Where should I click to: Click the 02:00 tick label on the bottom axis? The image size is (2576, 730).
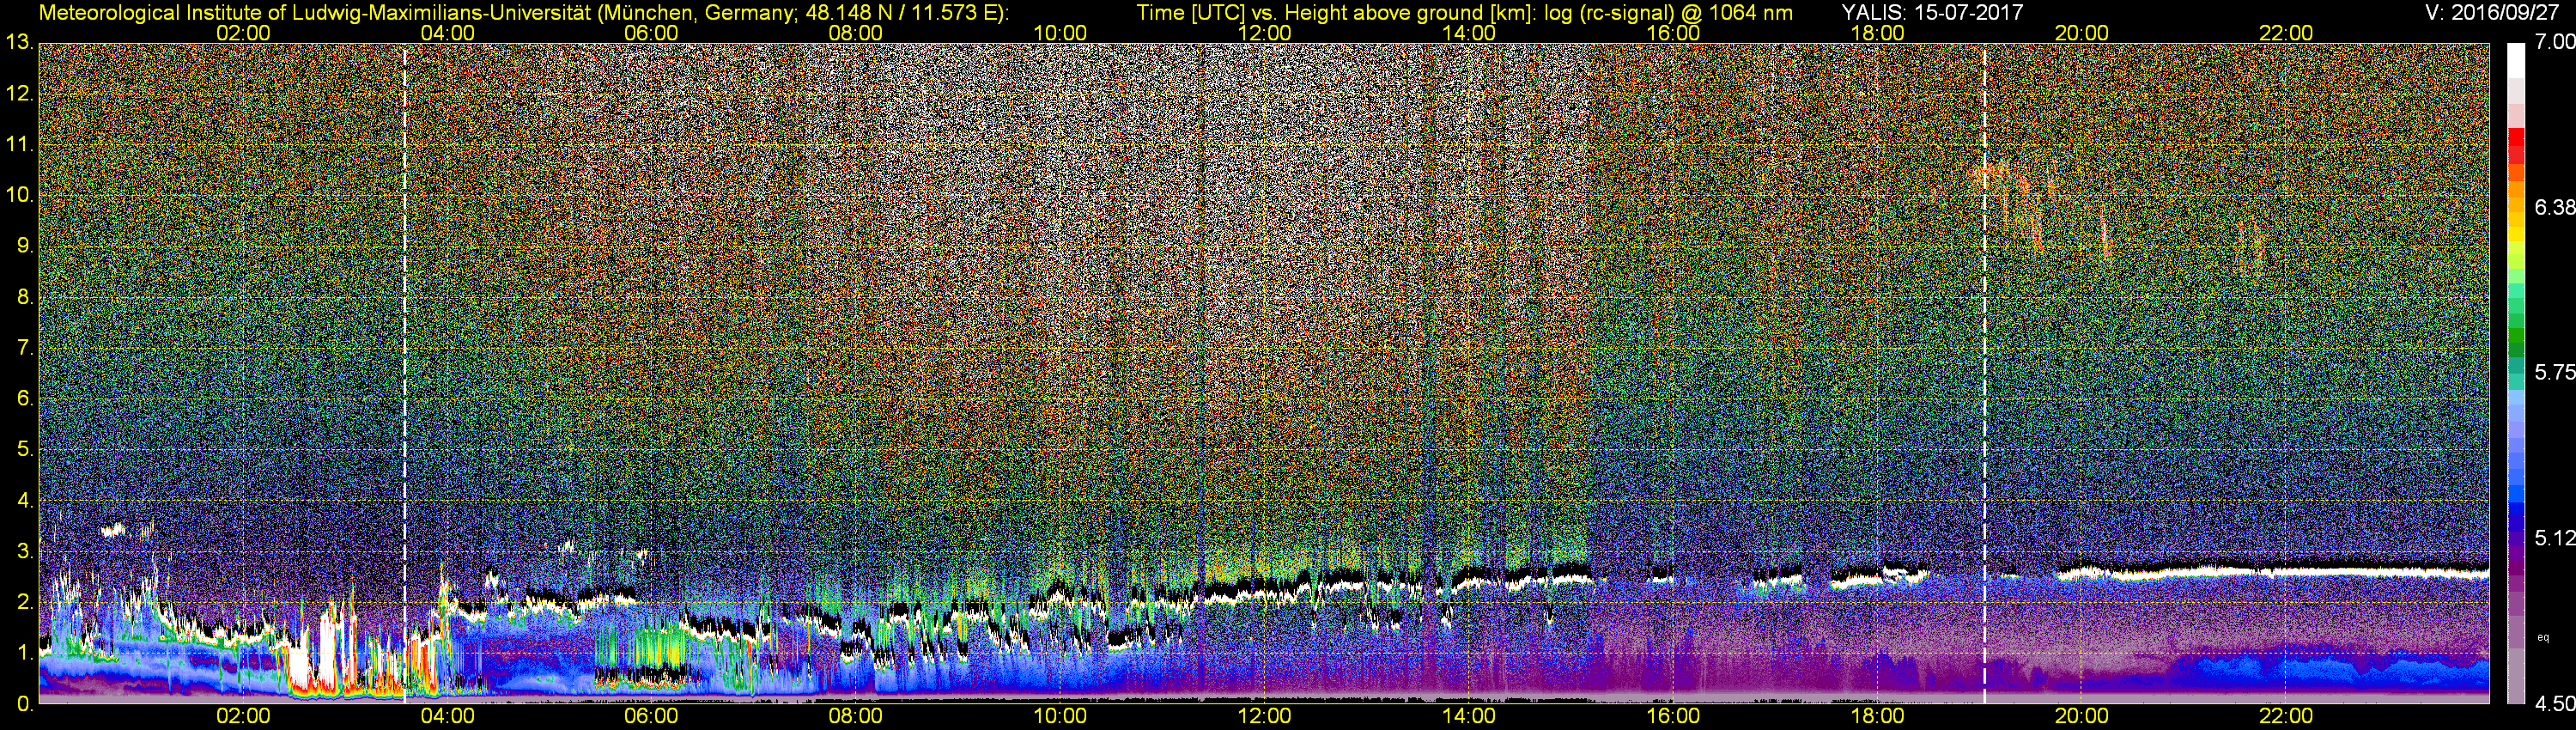point(243,716)
